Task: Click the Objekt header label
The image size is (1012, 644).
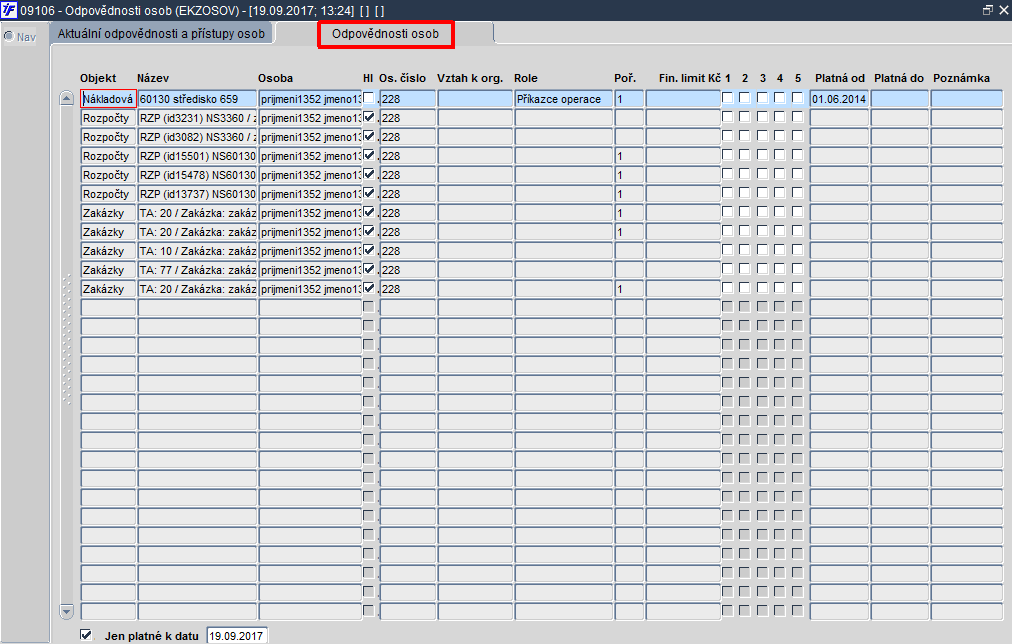Action: (x=98, y=78)
